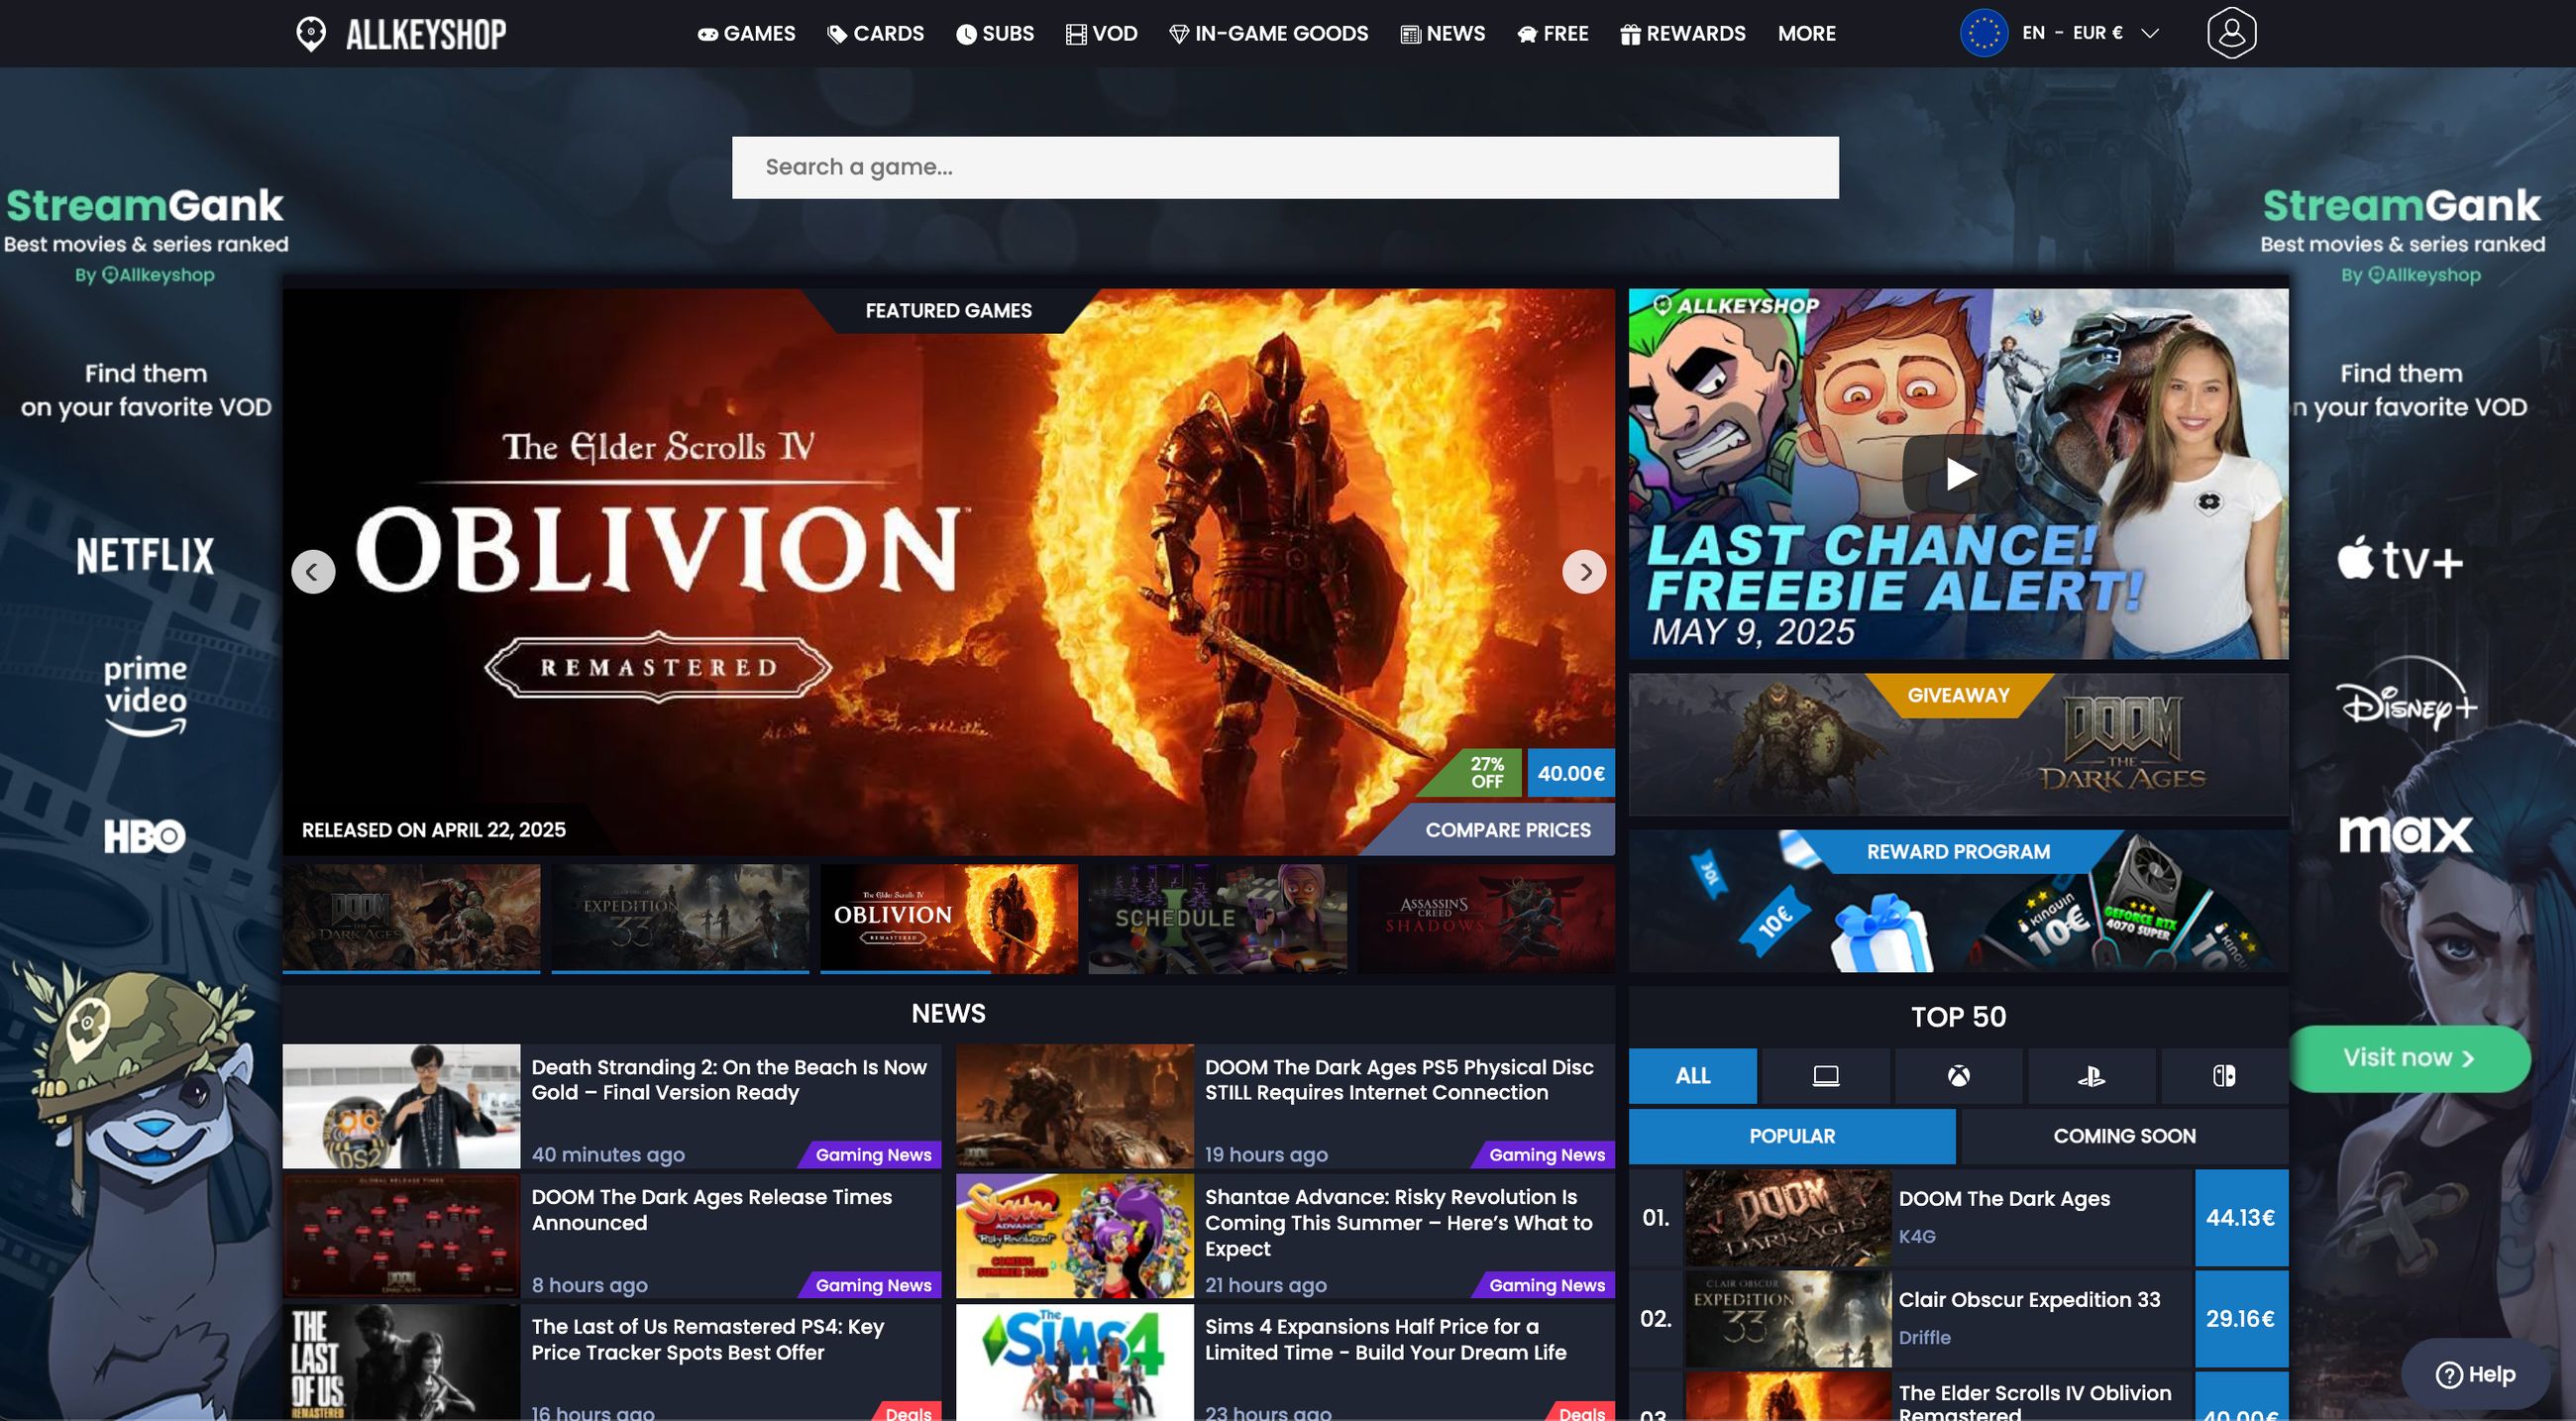This screenshot has width=2576, height=1421.
Task: Click the max logo on right banner
Action: pos(2405,834)
